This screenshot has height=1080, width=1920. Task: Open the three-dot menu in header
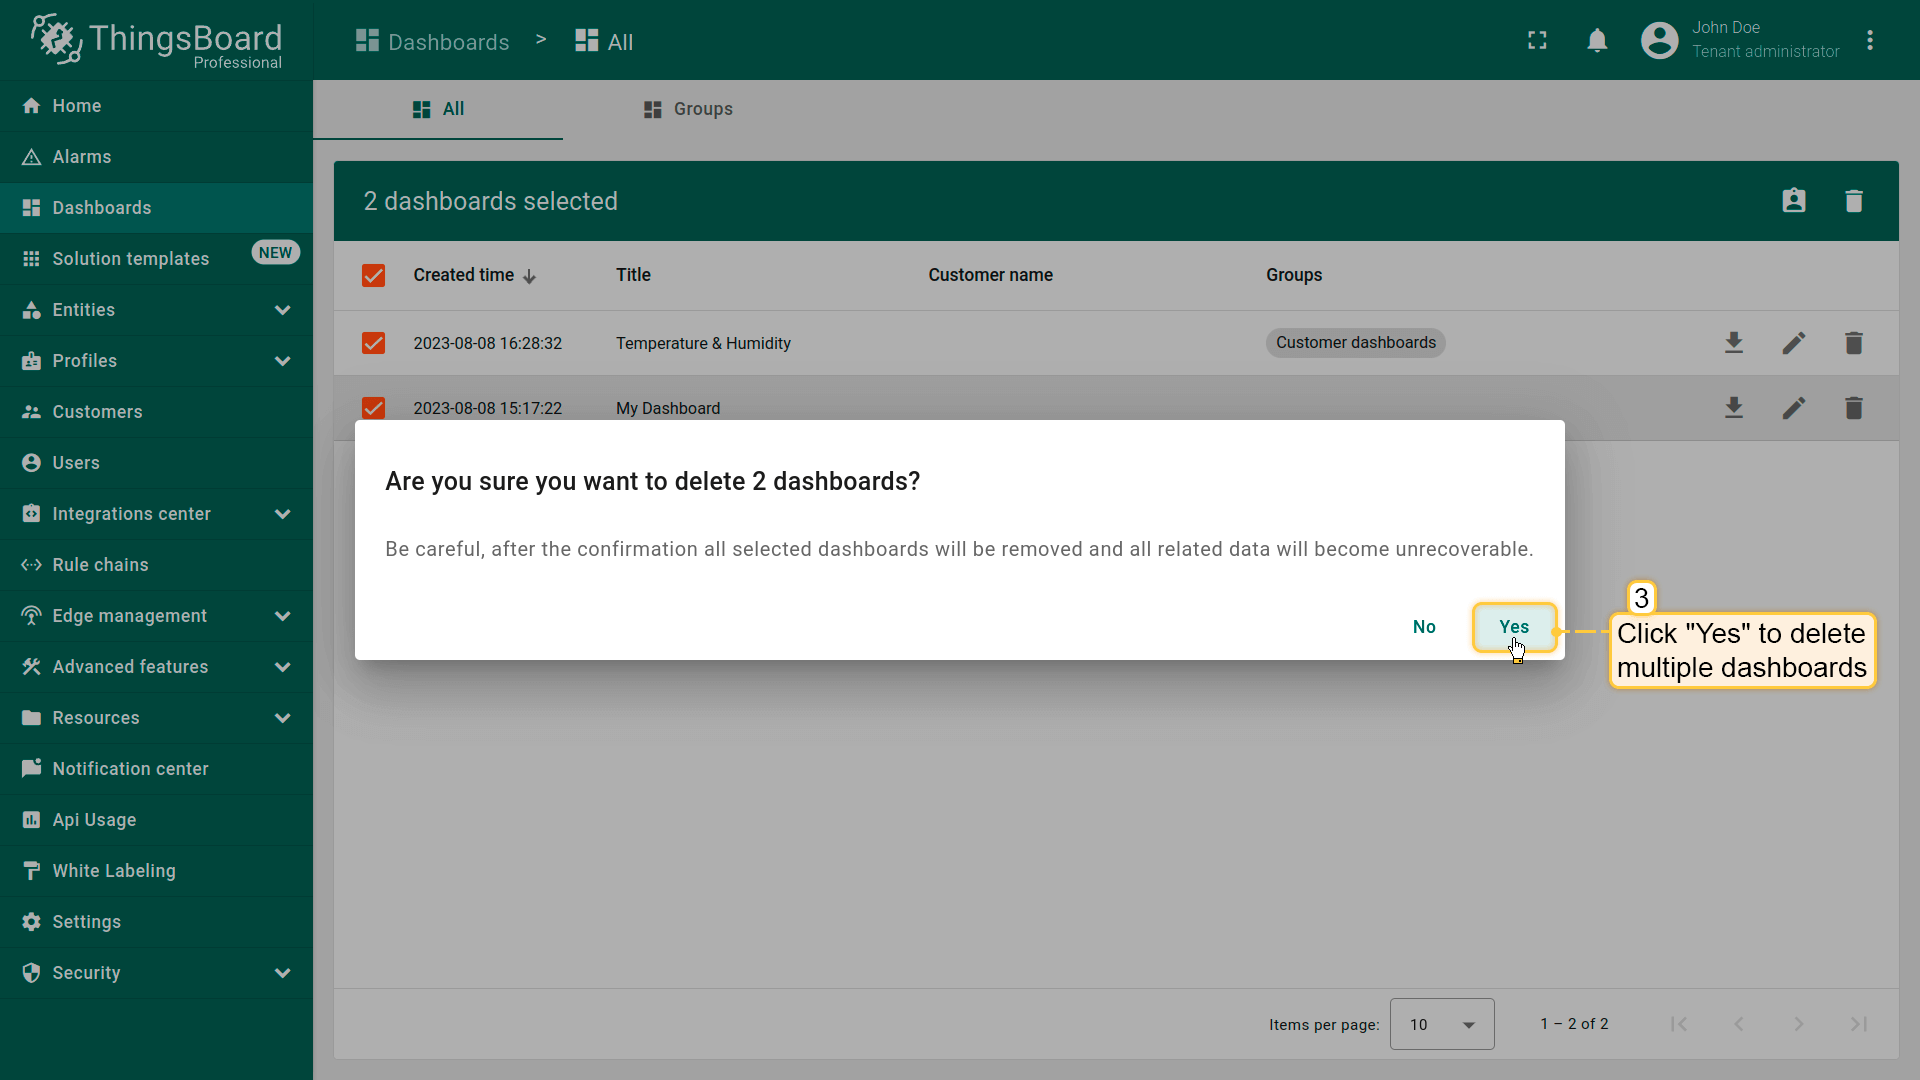pyautogui.click(x=1869, y=40)
